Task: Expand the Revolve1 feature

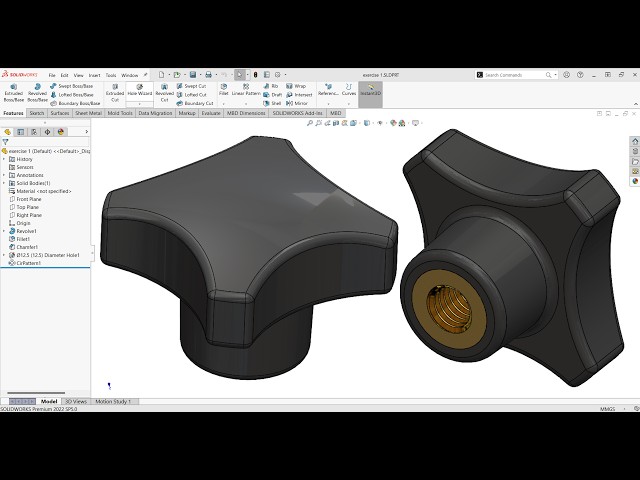Action: click(4, 231)
